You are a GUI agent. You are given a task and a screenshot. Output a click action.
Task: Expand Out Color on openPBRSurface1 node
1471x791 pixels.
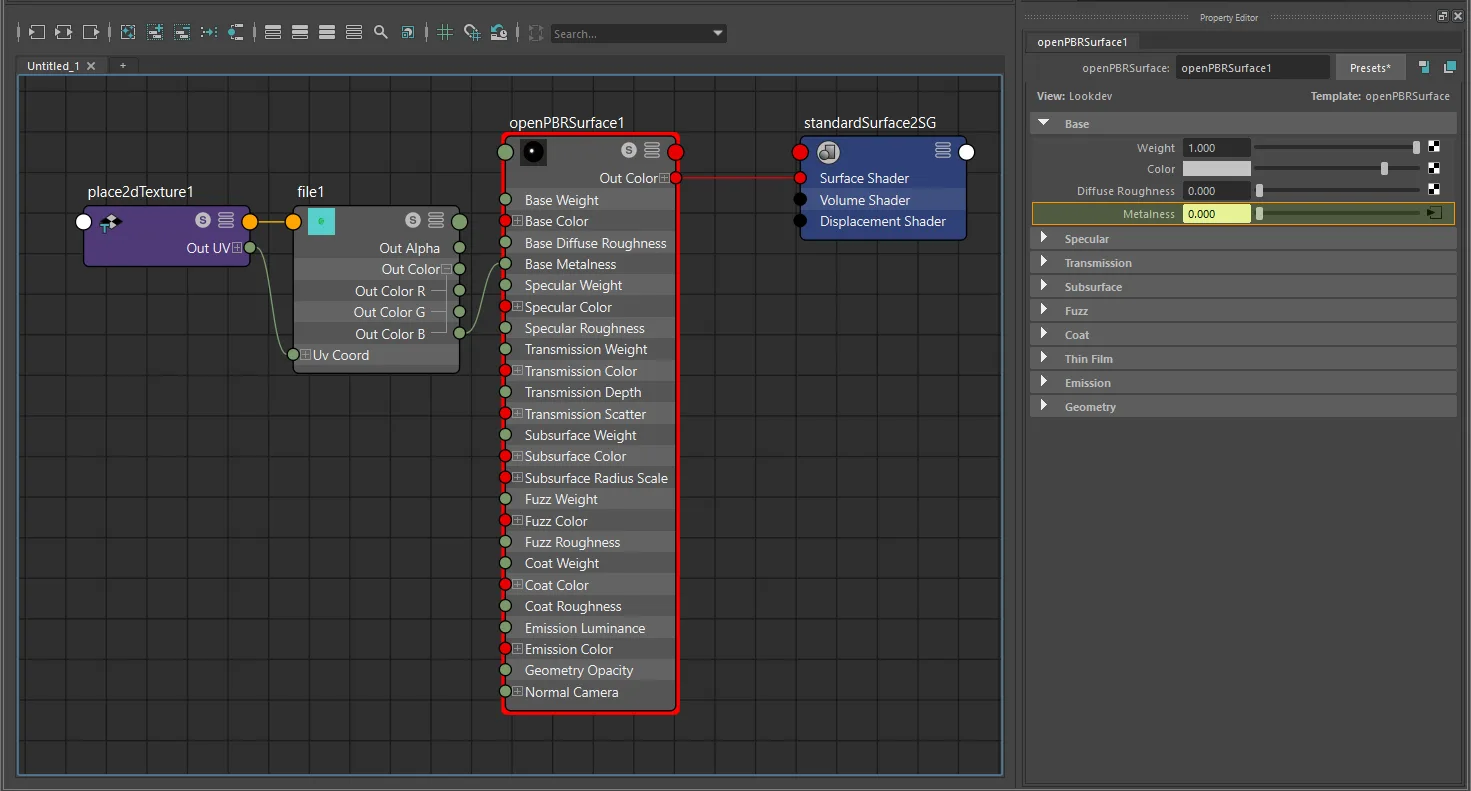(x=664, y=178)
